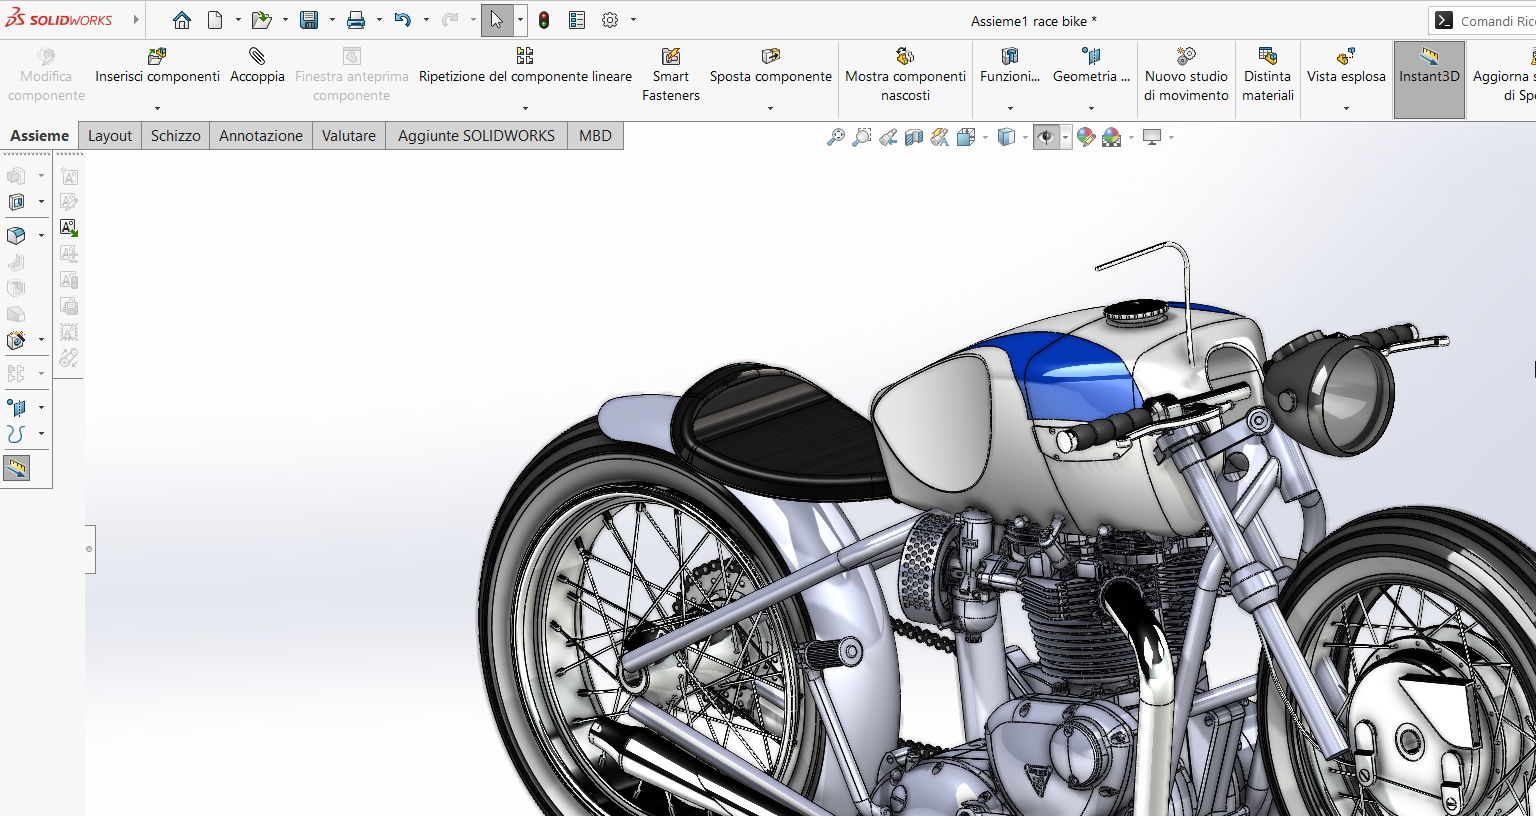1536x816 pixels.
Task: Click the Edit Appearance color ball icon
Action: pyautogui.click(x=1086, y=138)
